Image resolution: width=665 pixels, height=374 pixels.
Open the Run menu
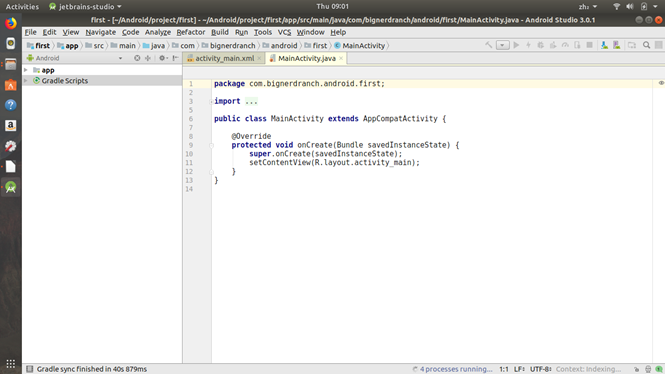click(241, 32)
